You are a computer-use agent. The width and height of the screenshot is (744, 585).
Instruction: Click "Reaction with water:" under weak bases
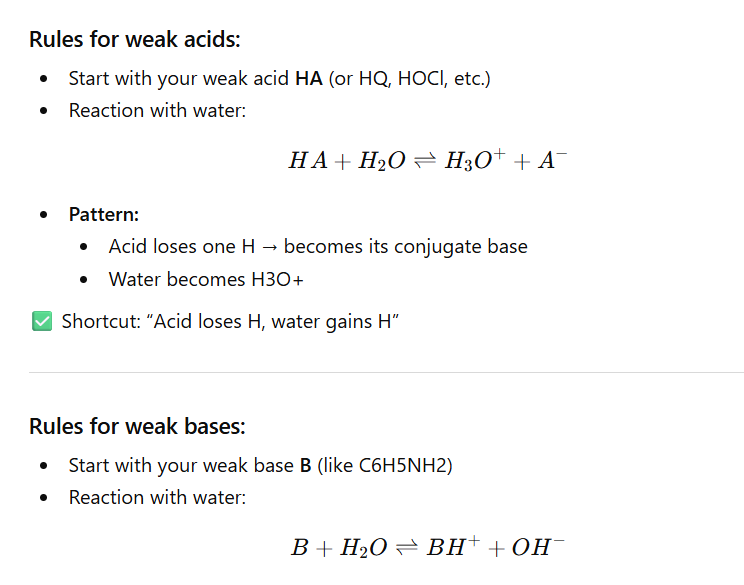157,497
